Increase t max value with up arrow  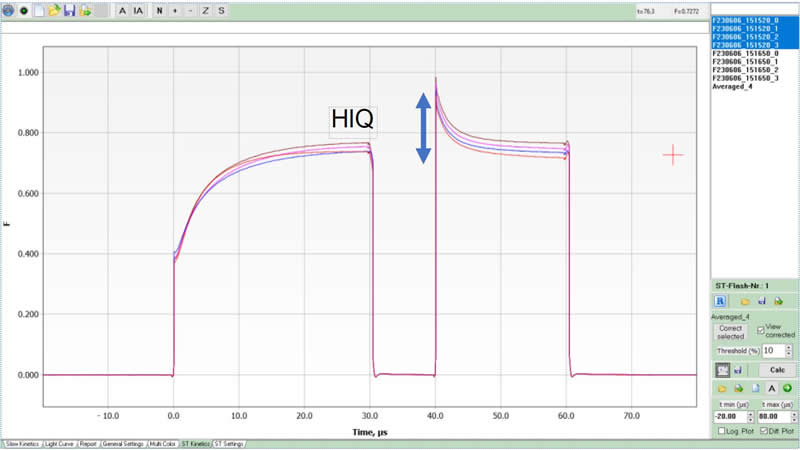click(x=792, y=413)
